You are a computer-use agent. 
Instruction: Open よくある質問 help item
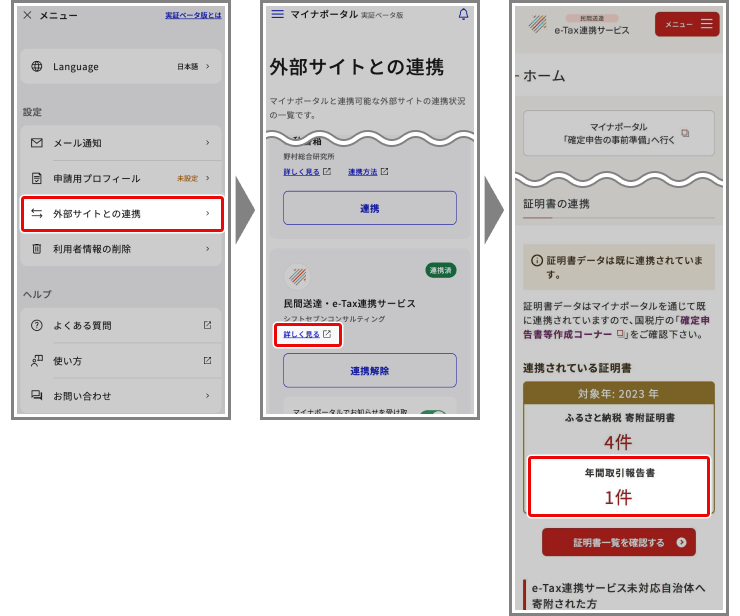121,325
